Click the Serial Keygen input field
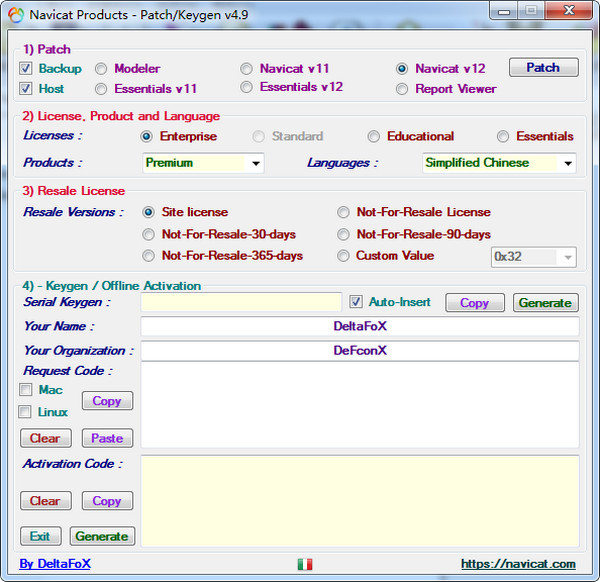 [241, 302]
